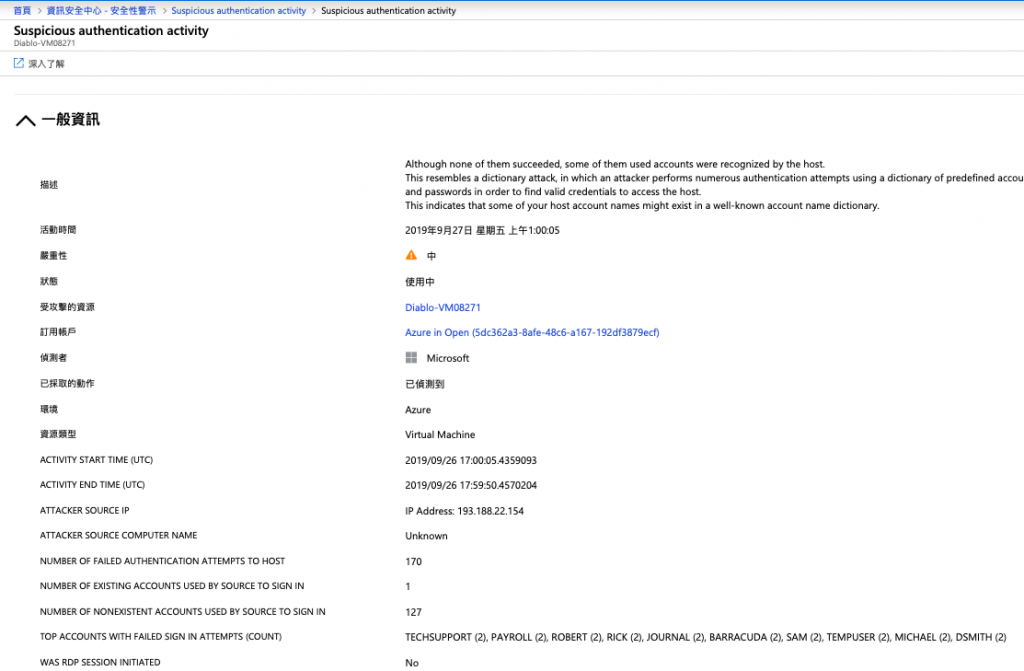Click the ATTACKER SOURCE IP label

click(x=85, y=510)
